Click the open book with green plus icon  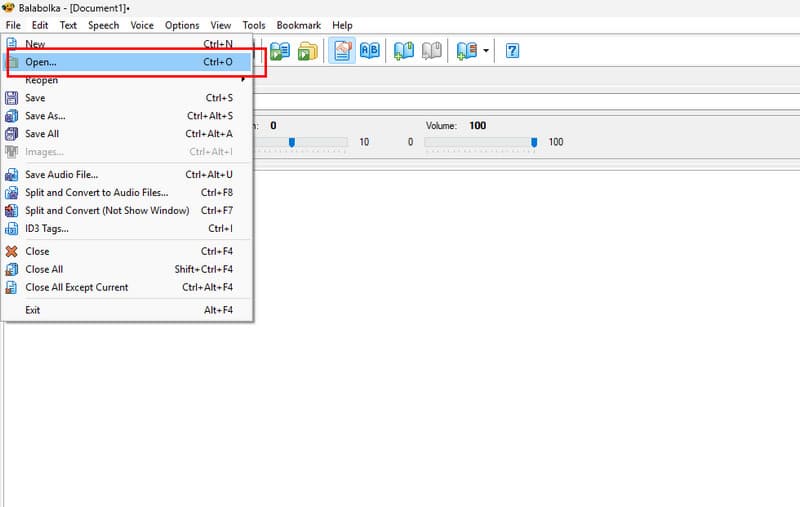(x=404, y=50)
